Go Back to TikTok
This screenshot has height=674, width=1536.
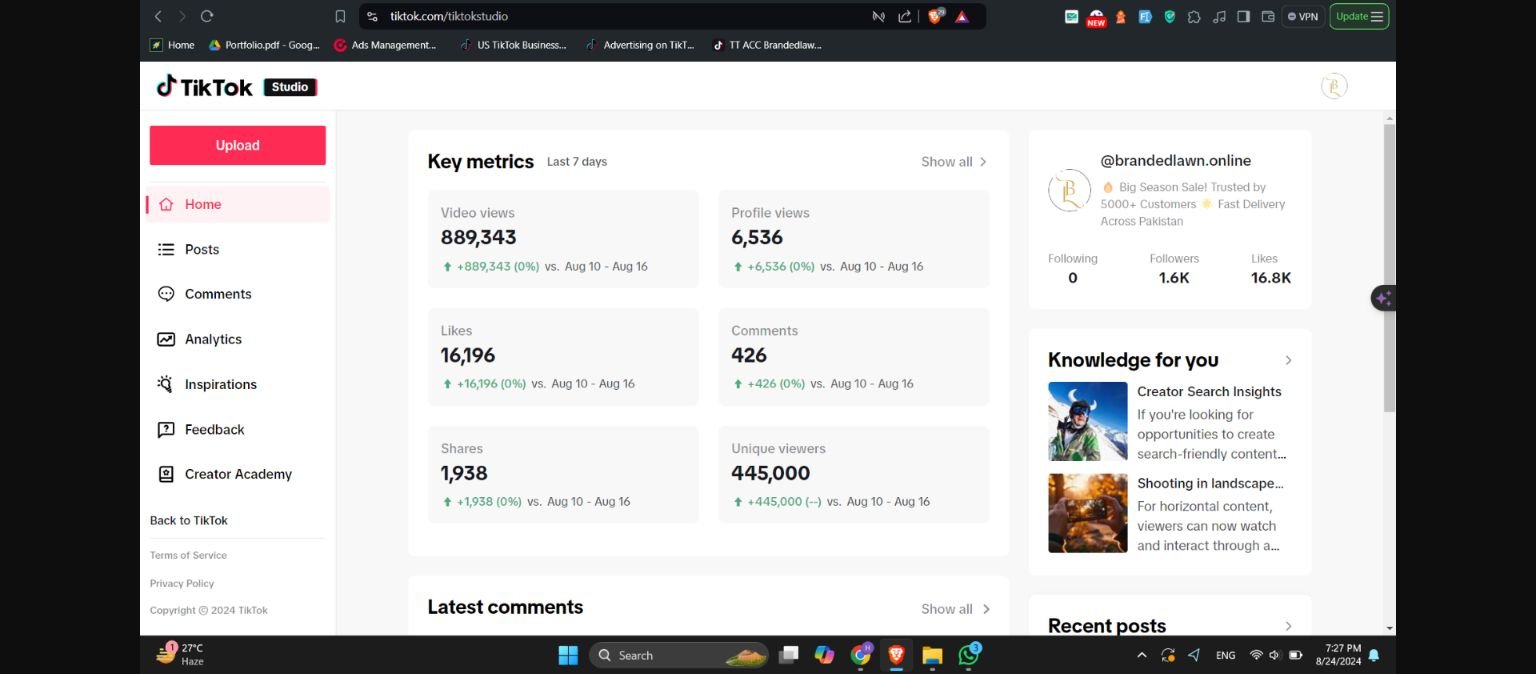pyautogui.click(x=189, y=520)
